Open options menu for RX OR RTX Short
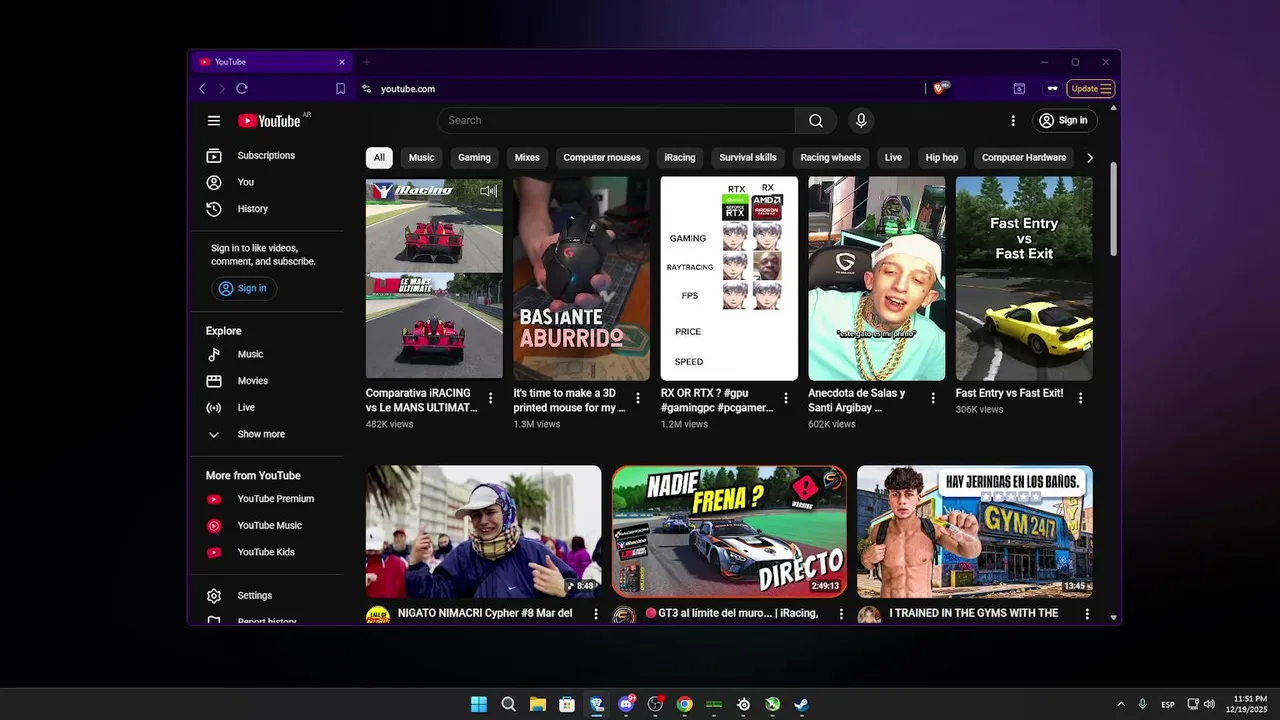The height and width of the screenshot is (720, 1280). click(785, 398)
